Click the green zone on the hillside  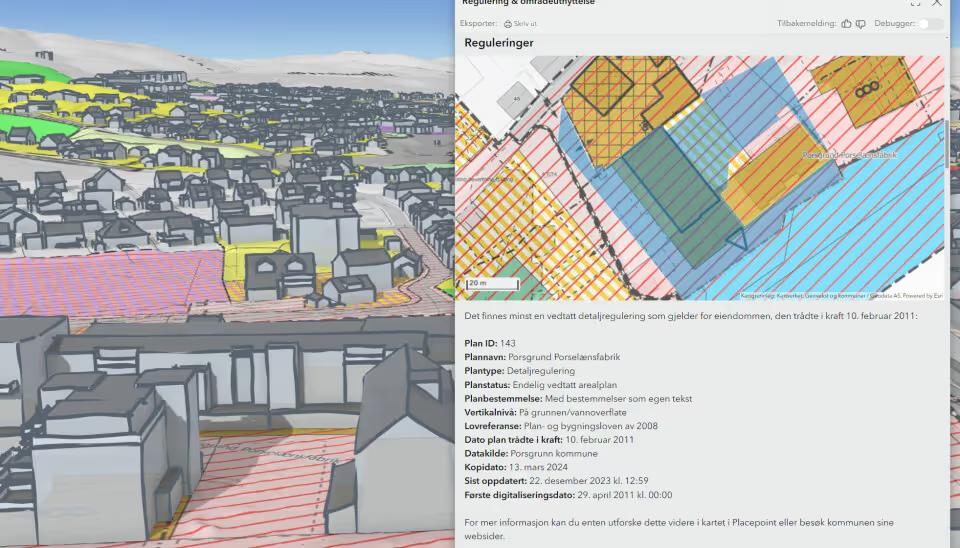coord(31,72)
